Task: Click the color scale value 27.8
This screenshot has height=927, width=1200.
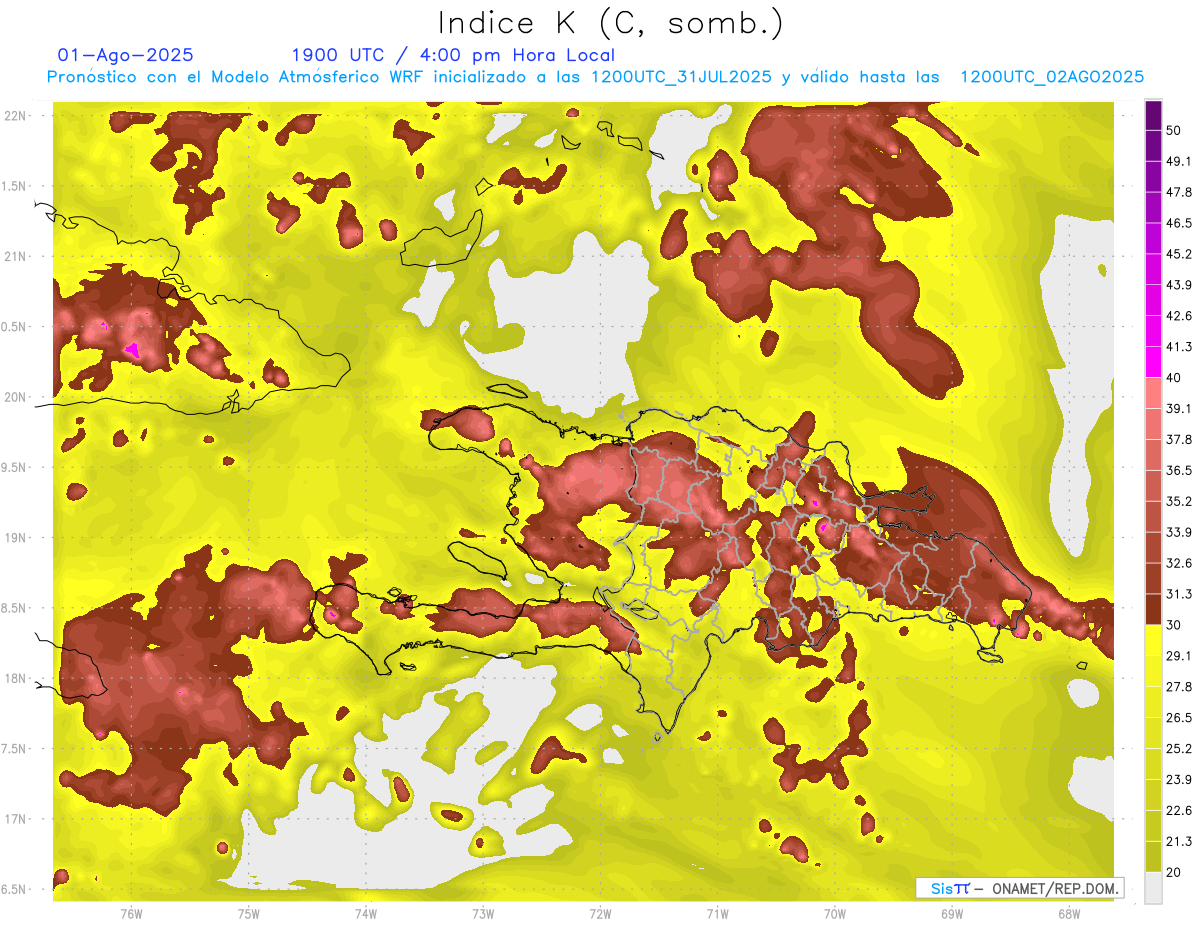Action: (x=1179, y=687)
